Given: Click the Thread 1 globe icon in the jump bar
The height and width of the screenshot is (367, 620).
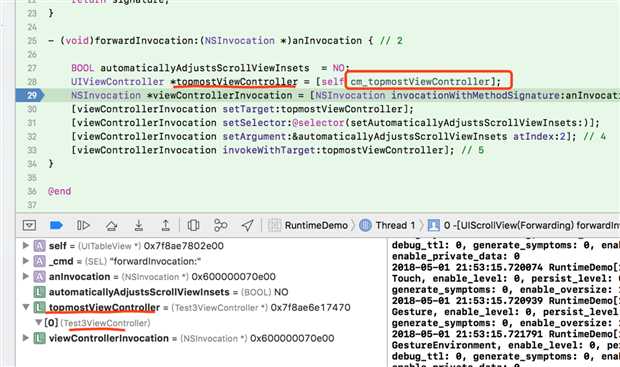Looking at the screenshot, I should tap(365, 225).
